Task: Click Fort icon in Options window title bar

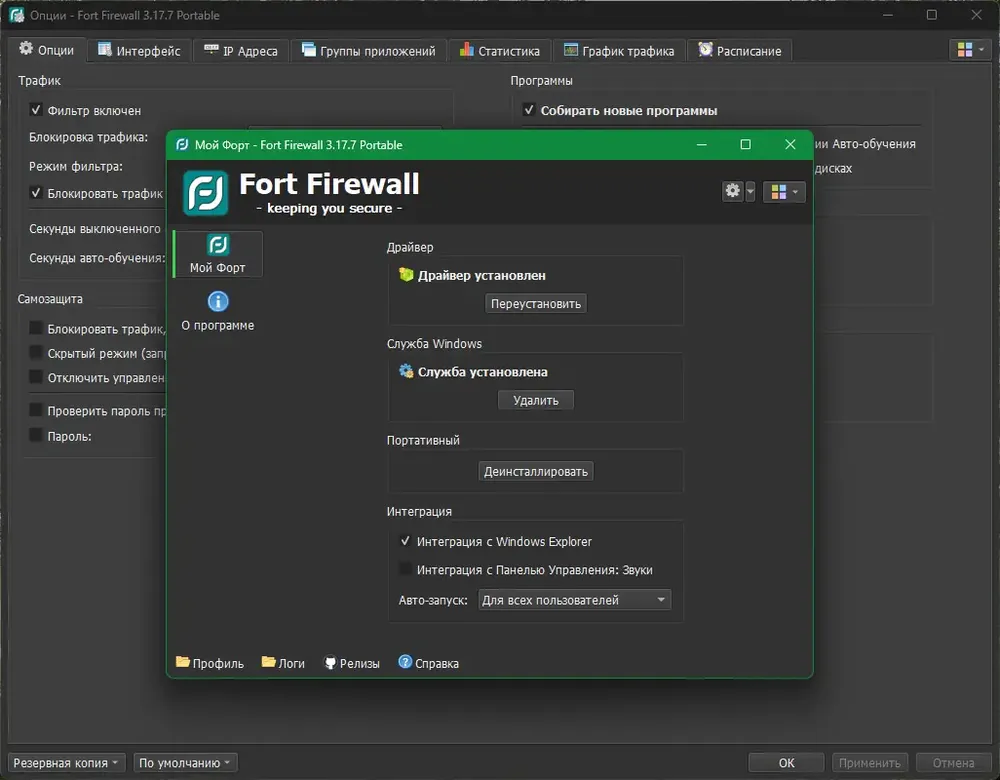Action: coord(17,15)
